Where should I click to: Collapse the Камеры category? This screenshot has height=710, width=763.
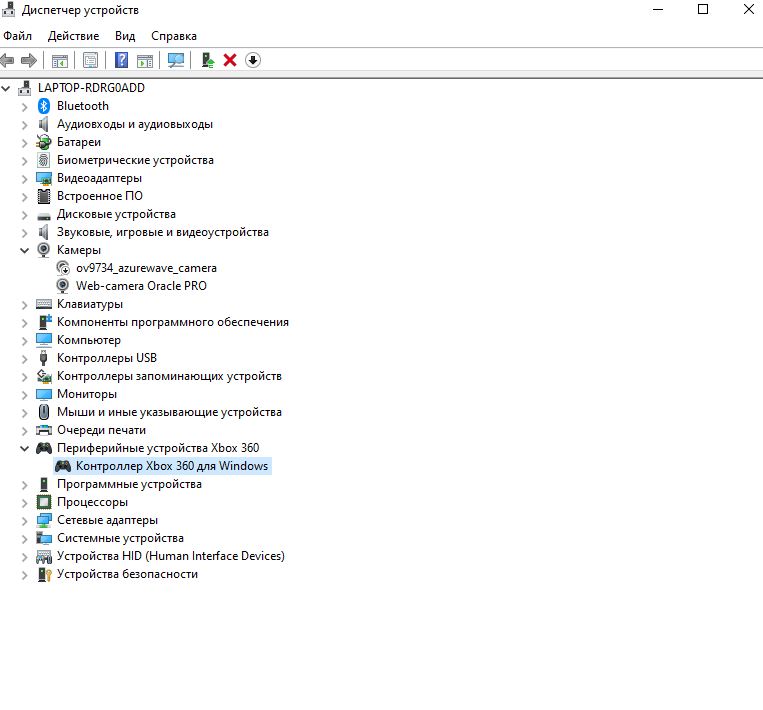[x=25, y=250]
